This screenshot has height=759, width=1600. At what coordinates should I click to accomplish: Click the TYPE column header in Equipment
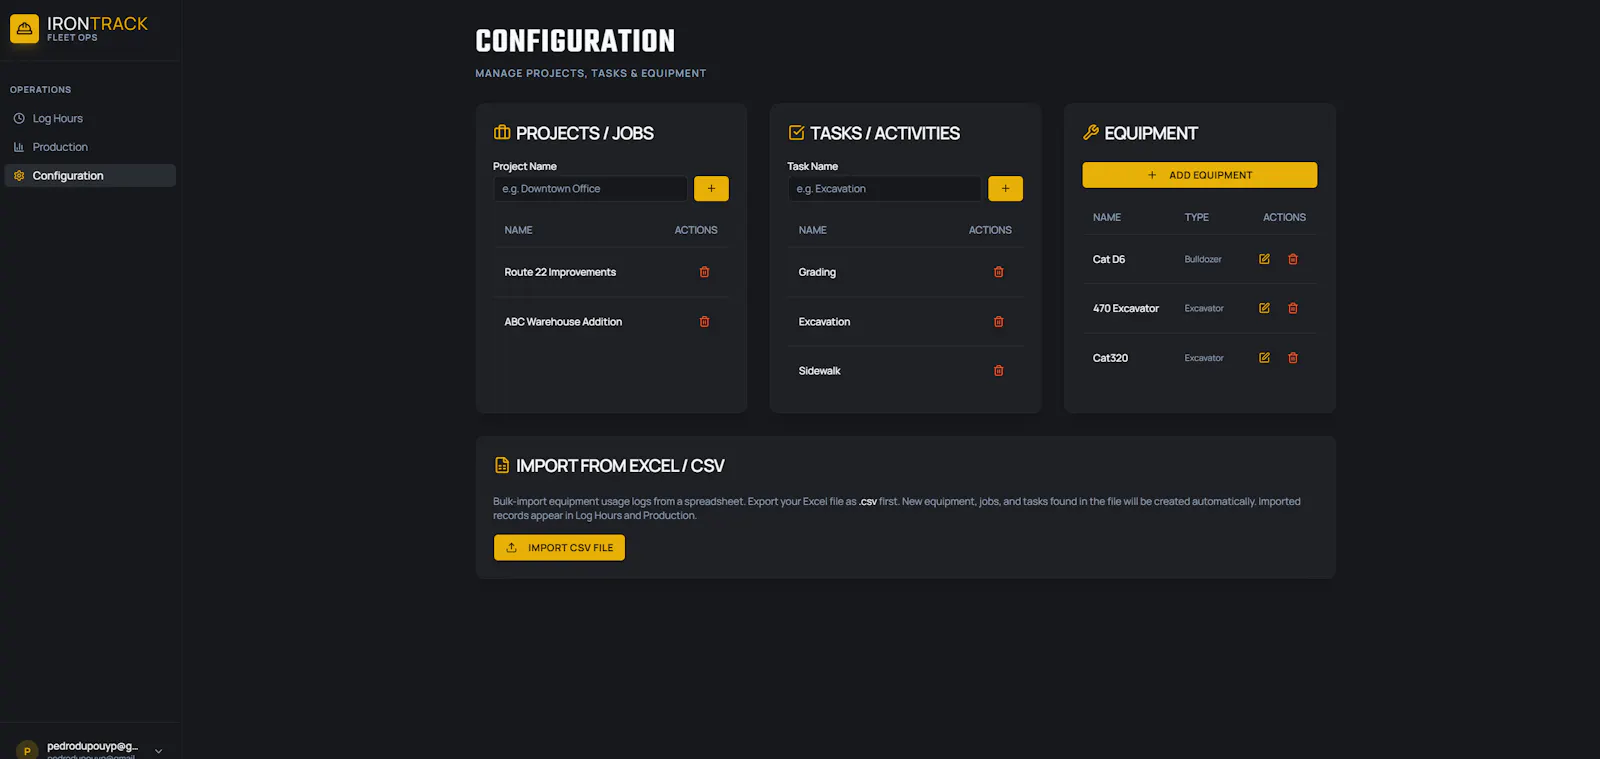[x=1197, y=217]
